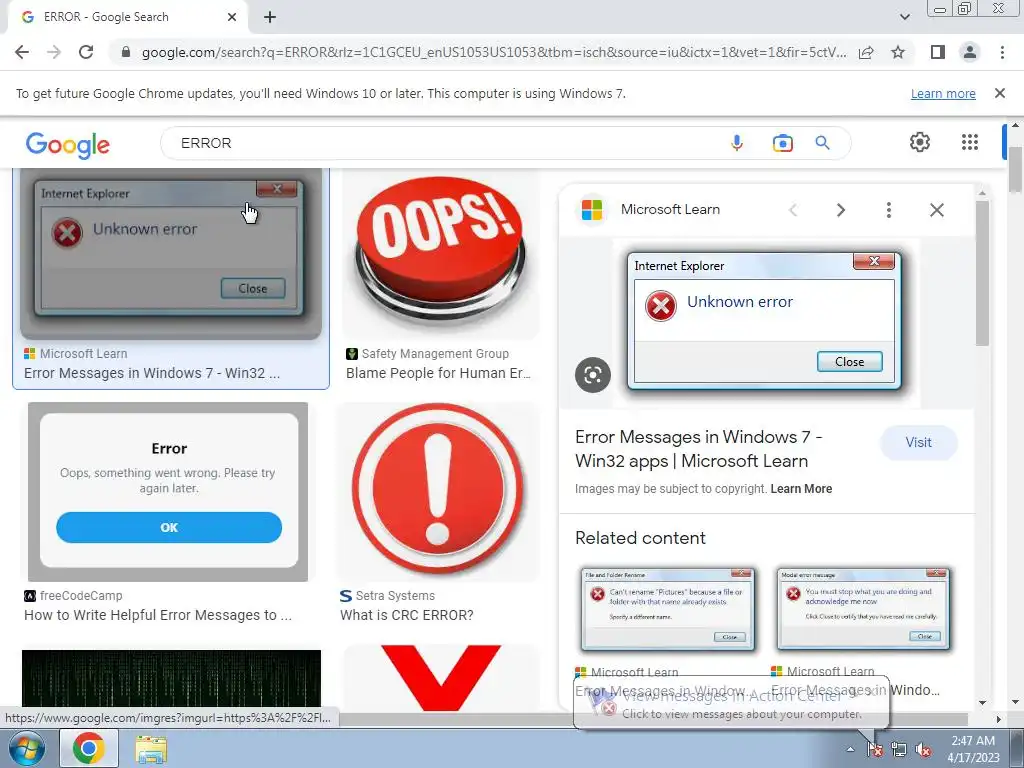Open Chrome three-dot menu
Image resolution: width=1024 pixels, height=768 pixels.
pyautogui.click(x=1002, y=52)
